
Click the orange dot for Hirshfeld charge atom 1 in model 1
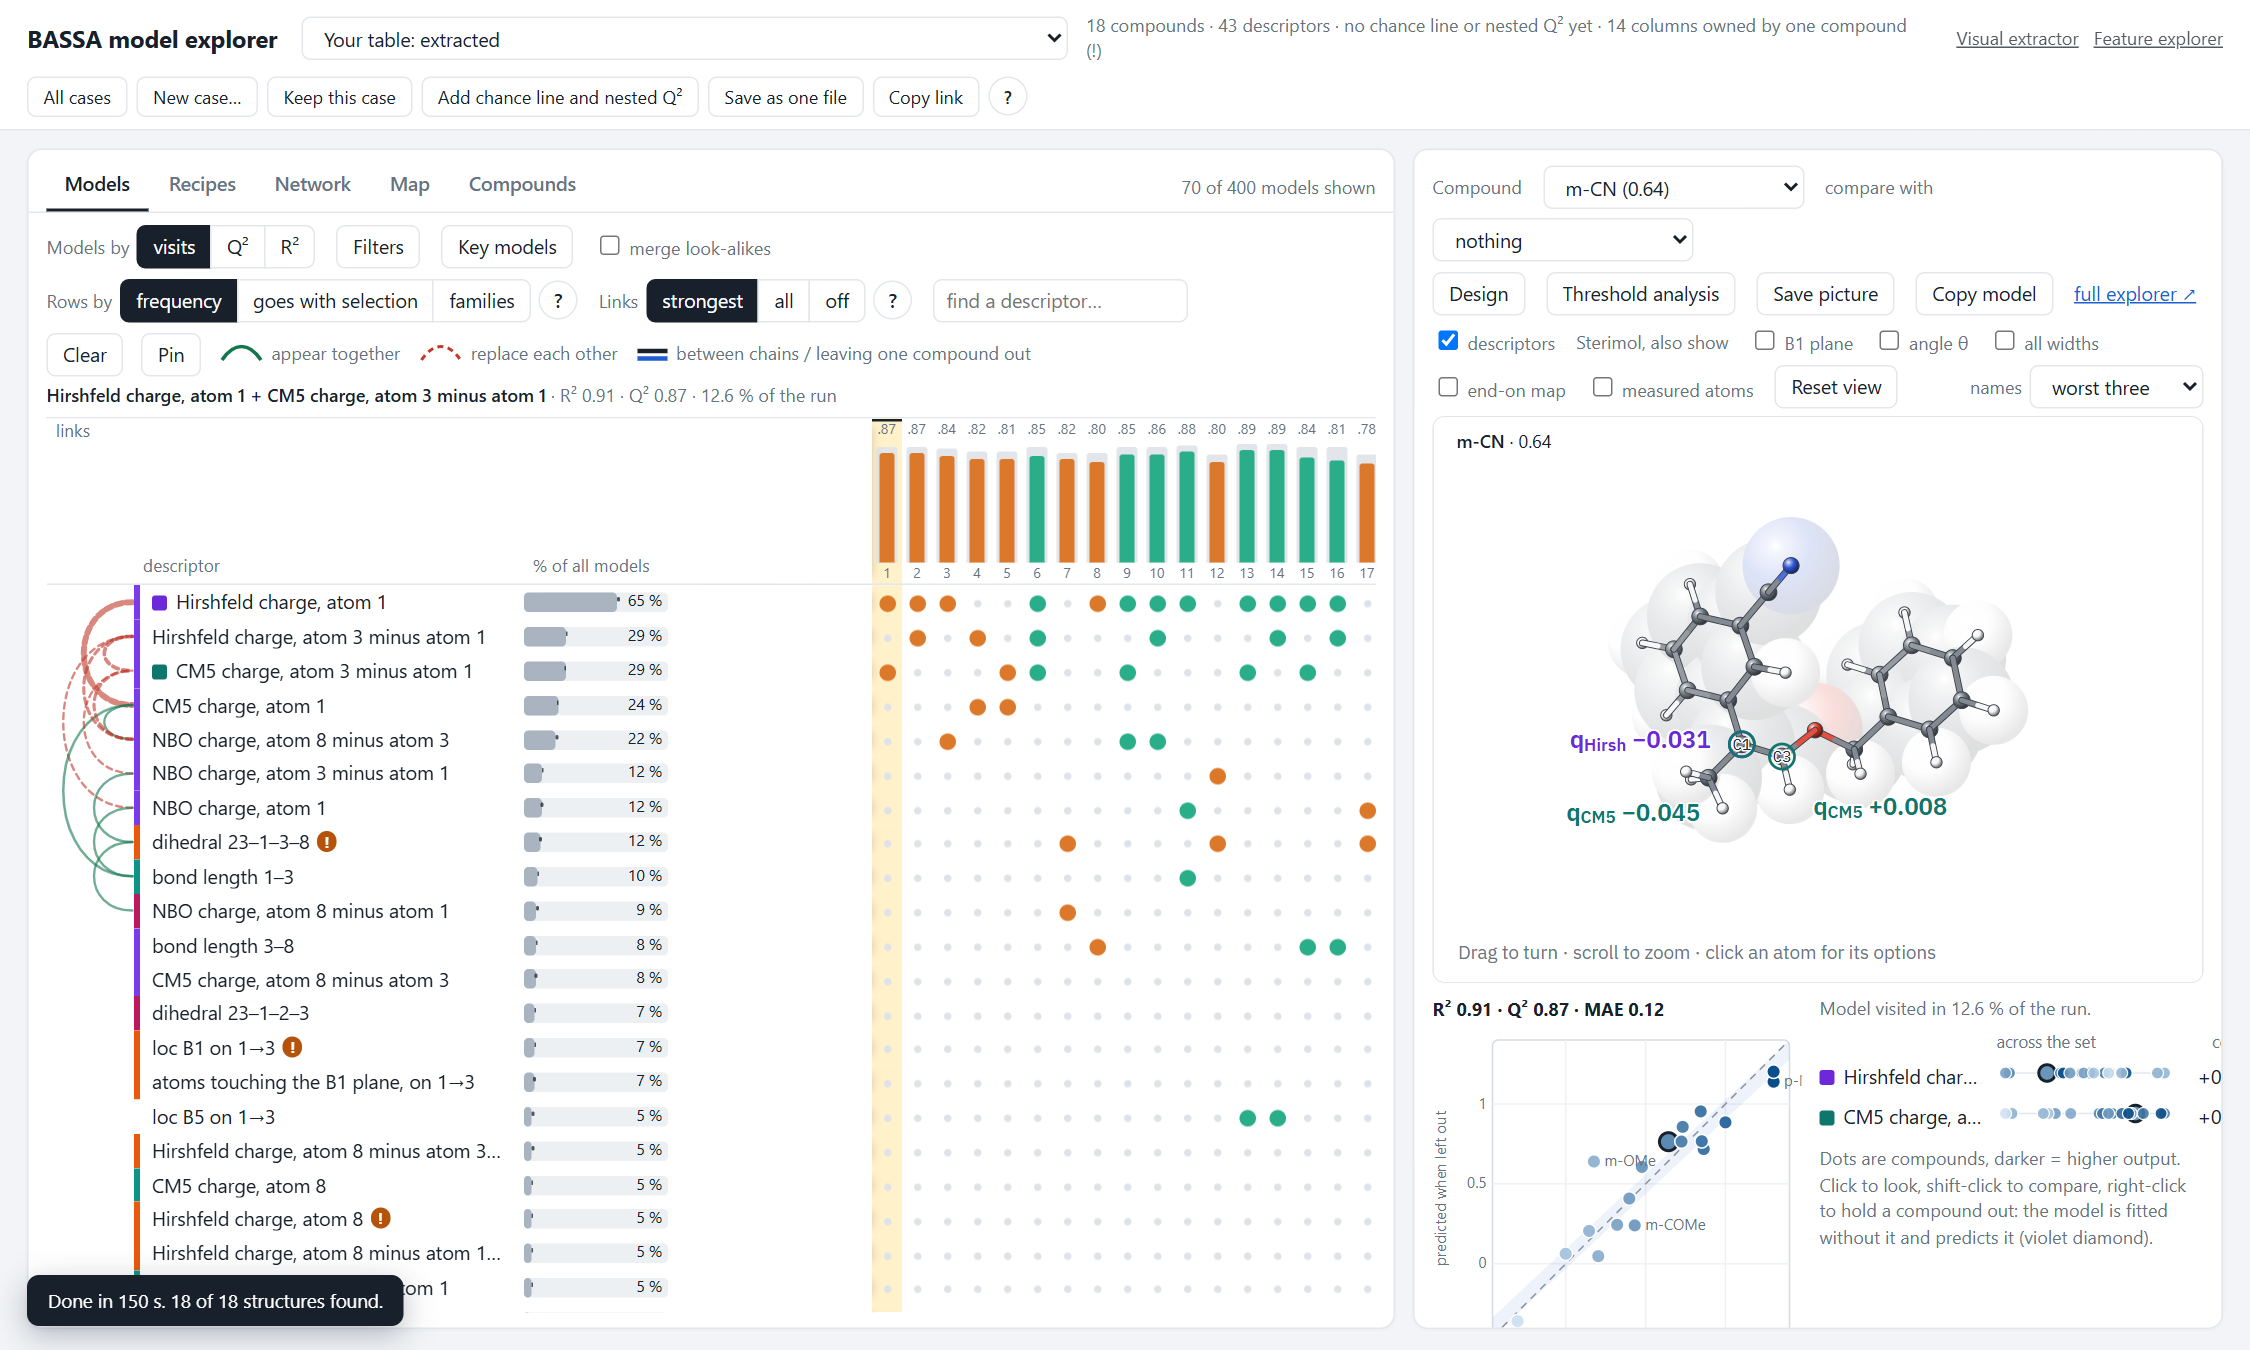[x=887, y=603]
